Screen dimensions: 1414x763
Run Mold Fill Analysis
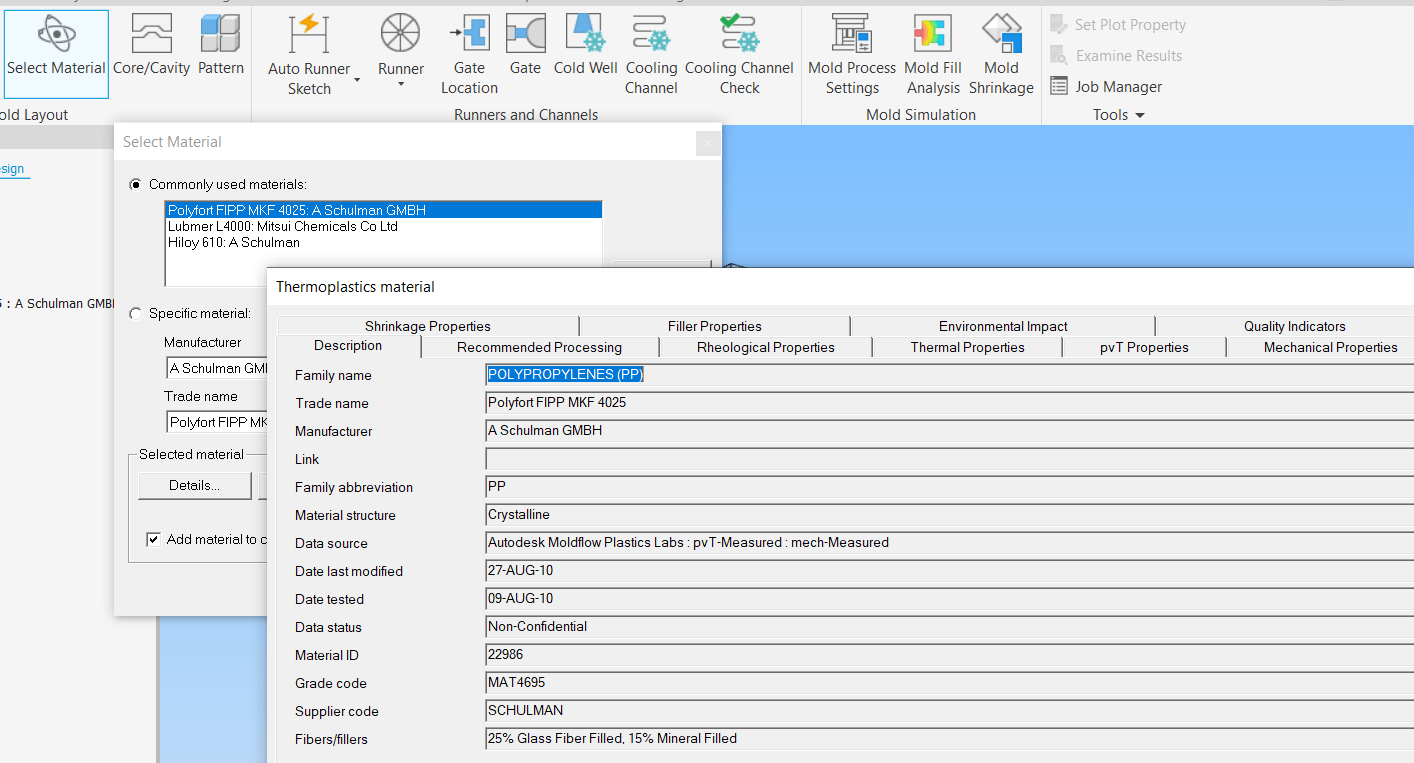(x=933, y=35)
